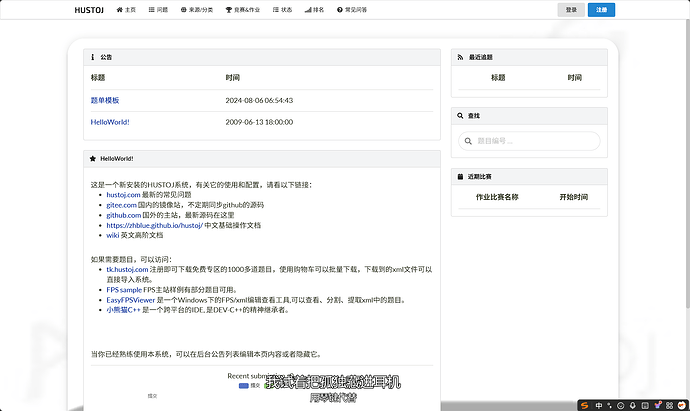Open the 排名 ranking page

(x=314, y=10)
